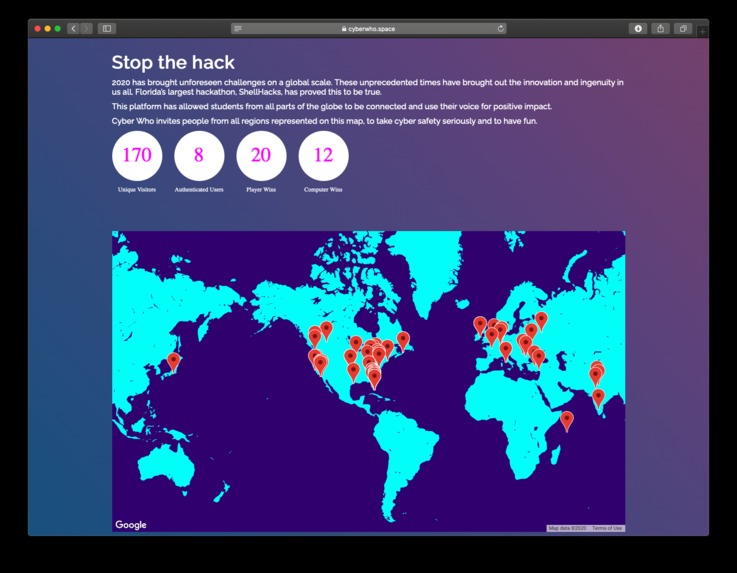Click the northernmost marker in Eastern Europe
Viewport: 737px width, 573px height.
(541, 322)
